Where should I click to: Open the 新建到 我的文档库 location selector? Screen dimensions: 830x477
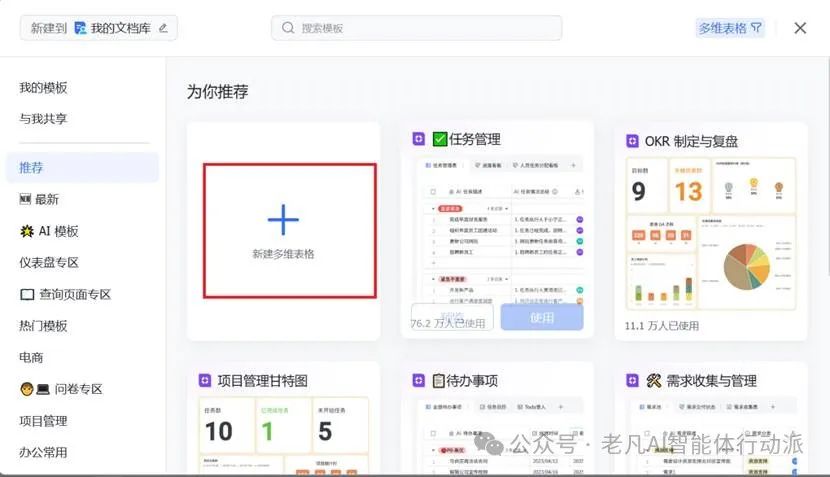tap(98, 28)
